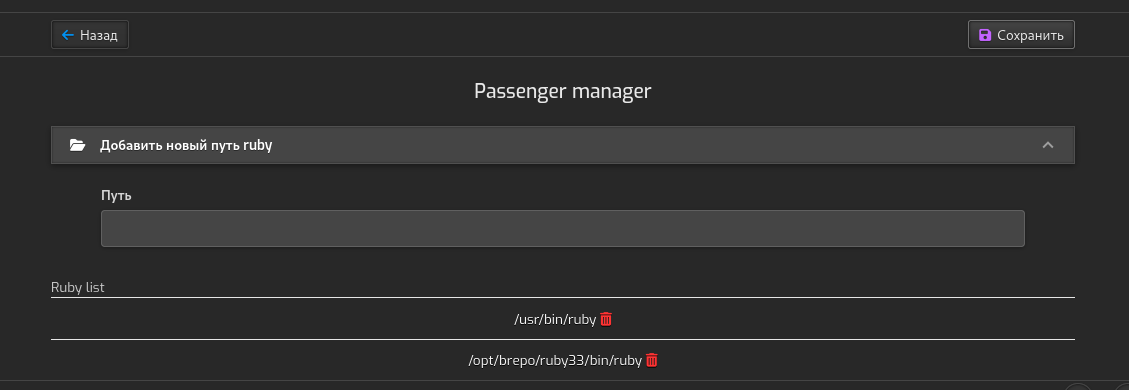Select the /usr/bin/ruby path text
Viewport: 1129px width, 390px height.
tap(555, 319)
